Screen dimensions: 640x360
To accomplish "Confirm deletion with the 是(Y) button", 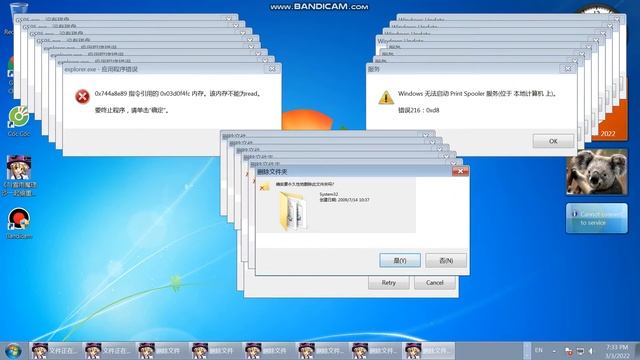I will point(400,260).
